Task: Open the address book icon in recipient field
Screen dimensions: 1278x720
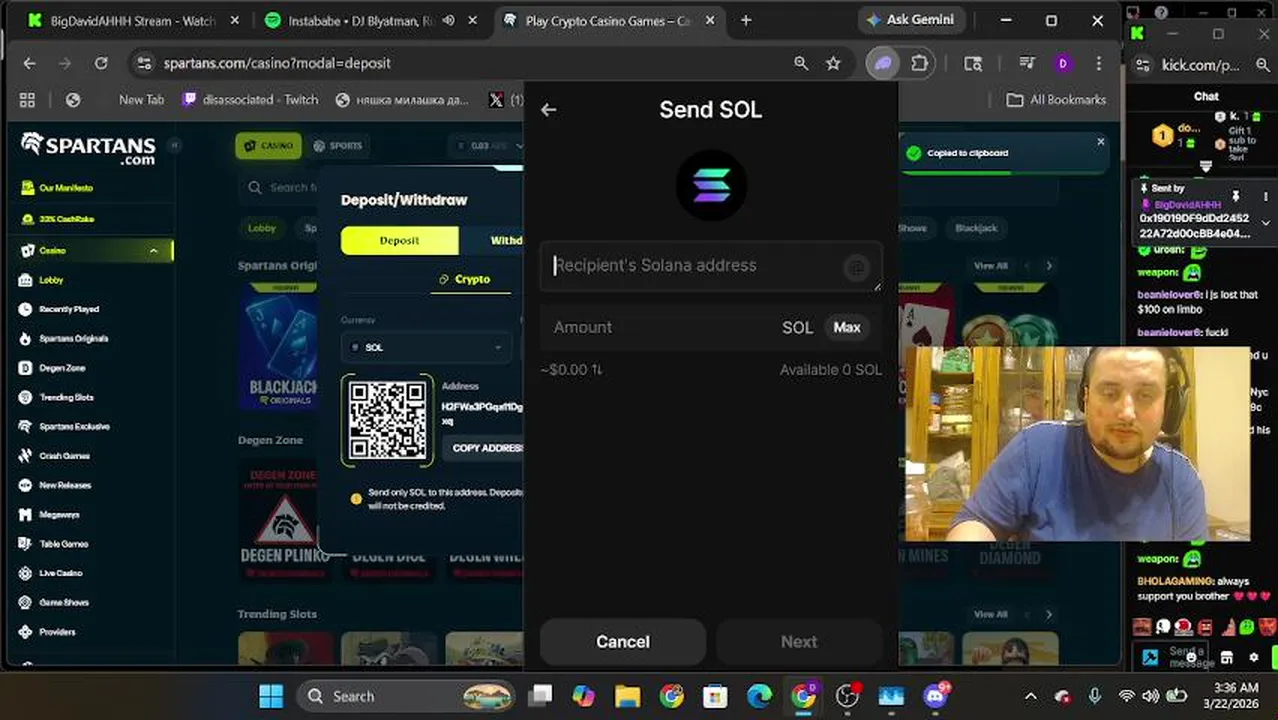Action: click(856, 267)
